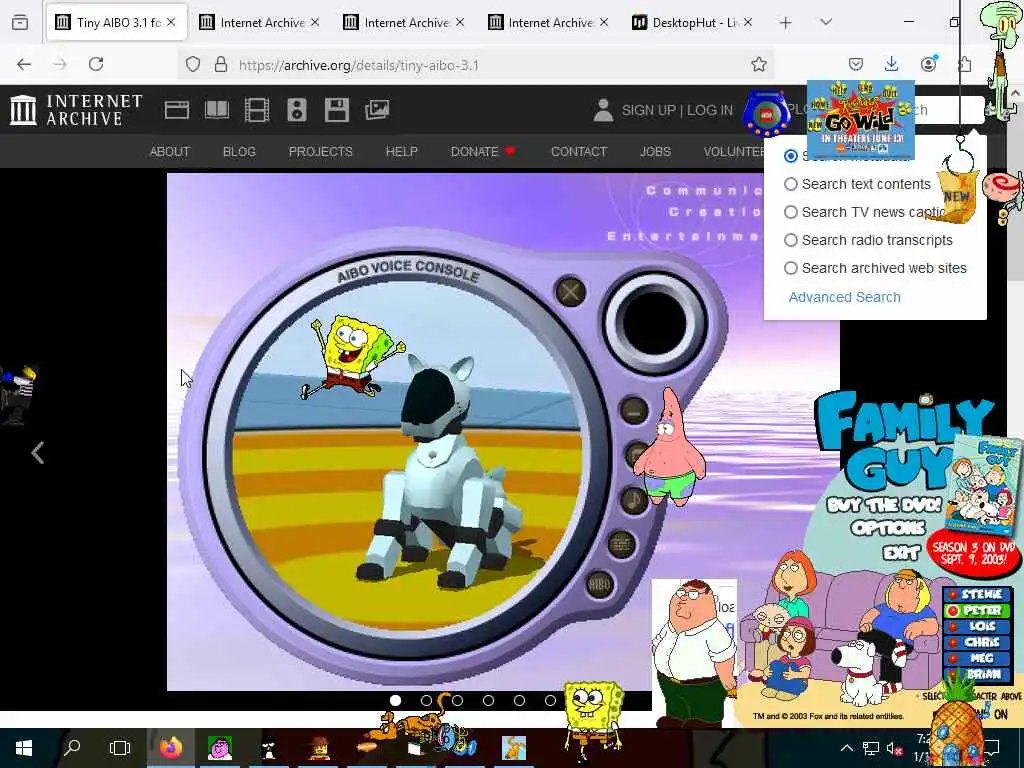Select Search TV news captions option

tap(791, 212)
